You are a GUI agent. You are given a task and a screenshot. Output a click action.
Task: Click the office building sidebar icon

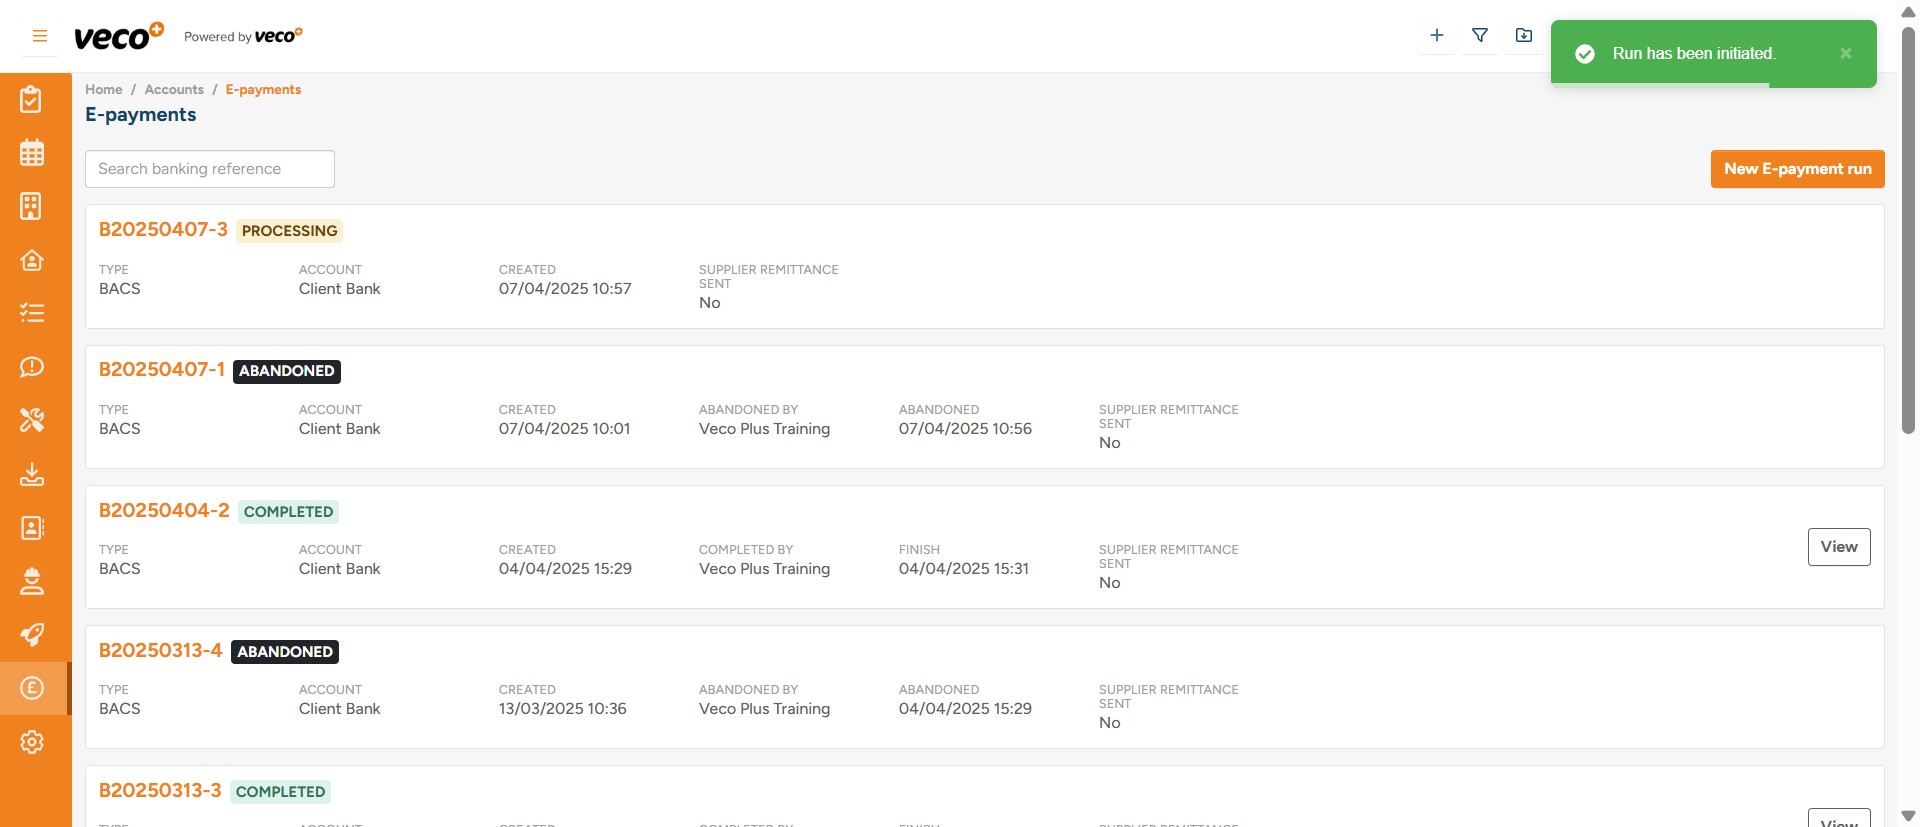[32, 206]
